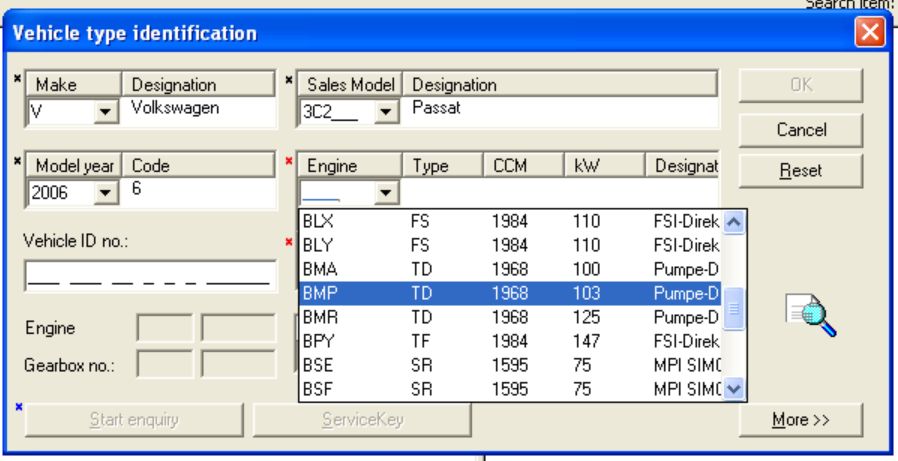Click the engine list scrollbar thumb

[x=734, y=308]
